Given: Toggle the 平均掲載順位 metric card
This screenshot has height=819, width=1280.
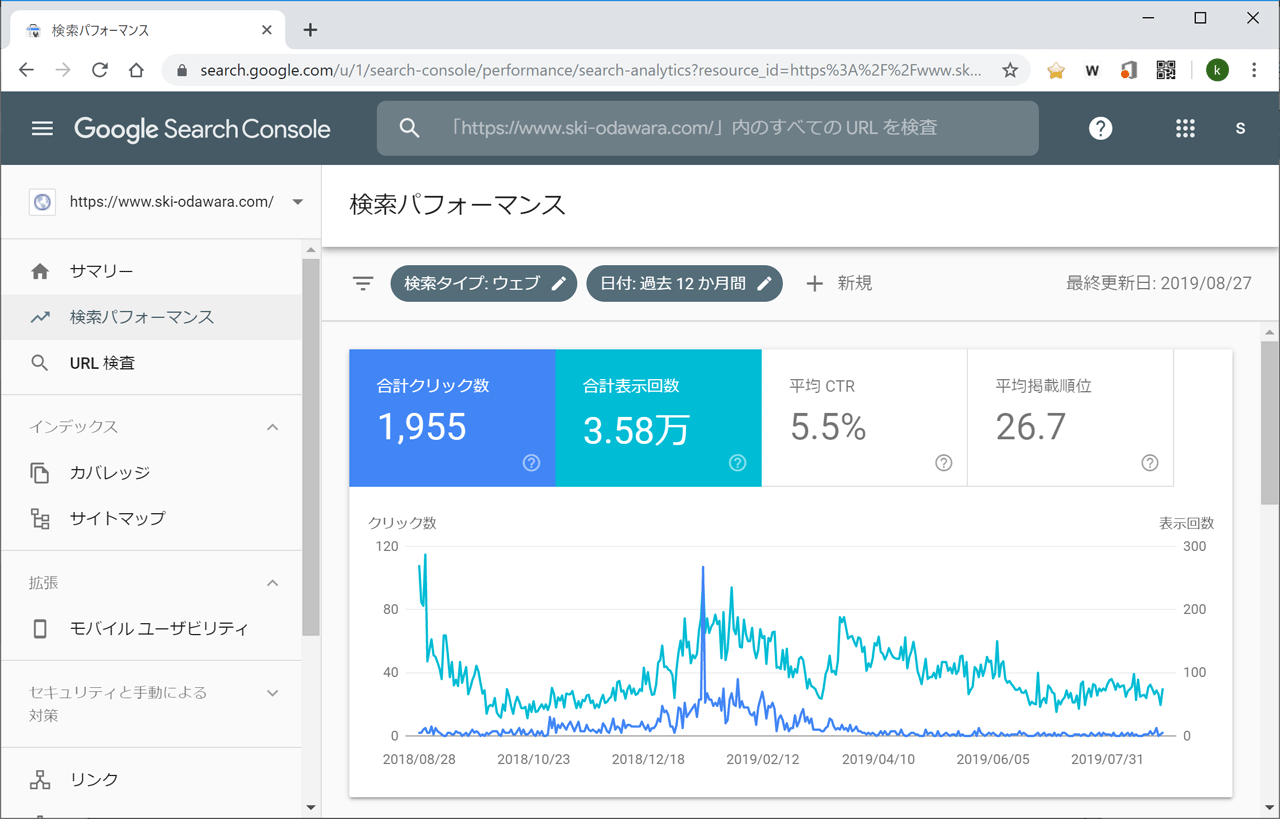Looking at the screenshot, I should 1070,418.
